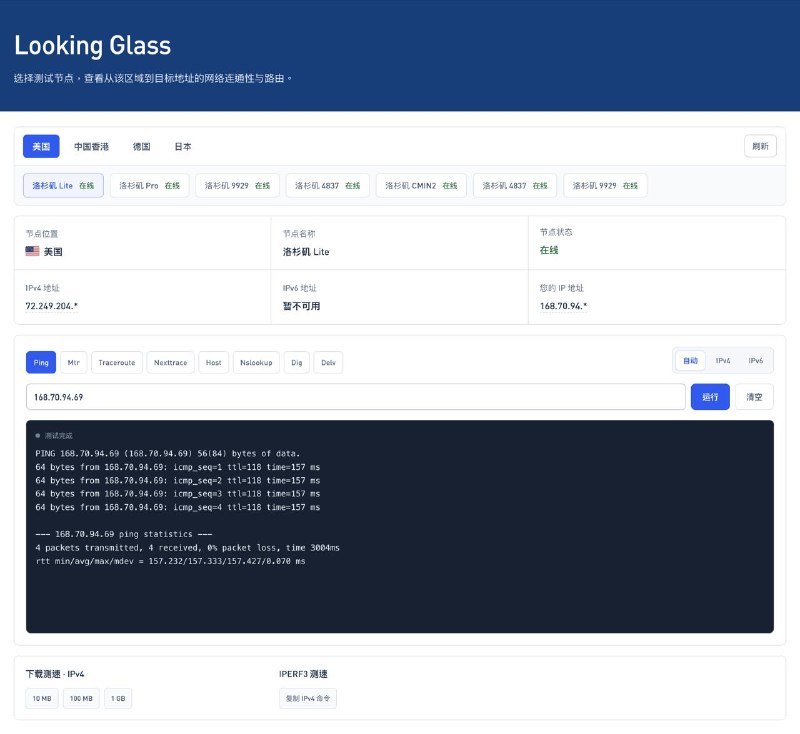This screenshot has width=800, height=734.
Task: Open the Host lookup tool
Action: 213,363
